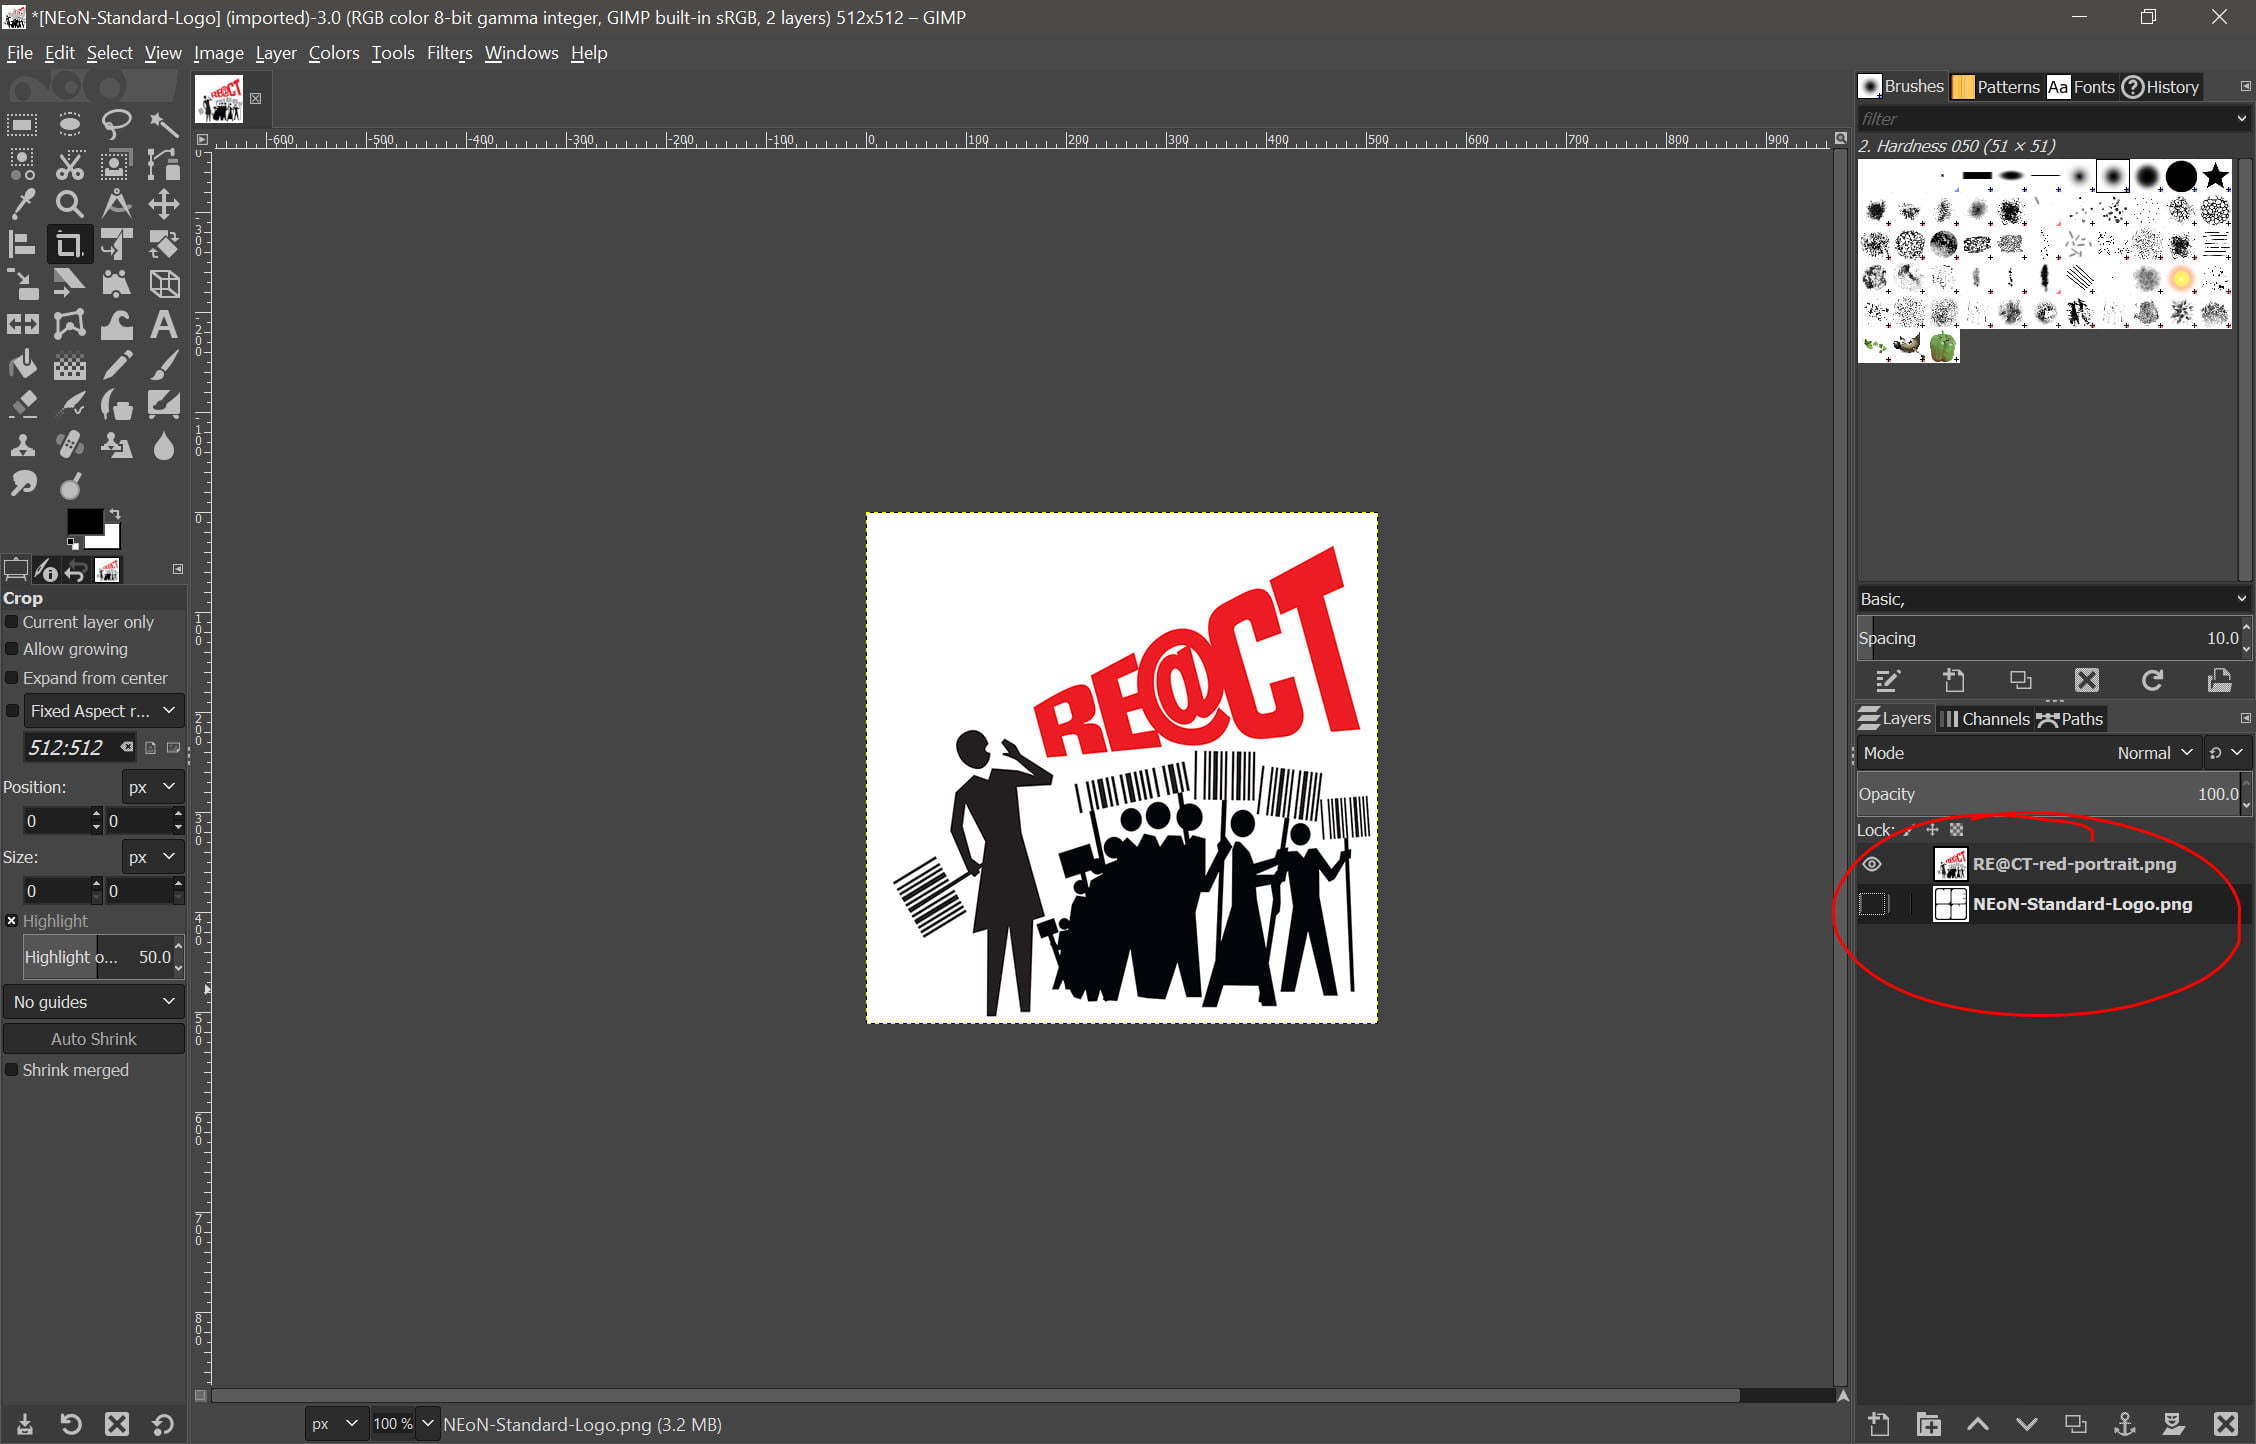
Task: Select the Text tool
Action: pos(163,325)
